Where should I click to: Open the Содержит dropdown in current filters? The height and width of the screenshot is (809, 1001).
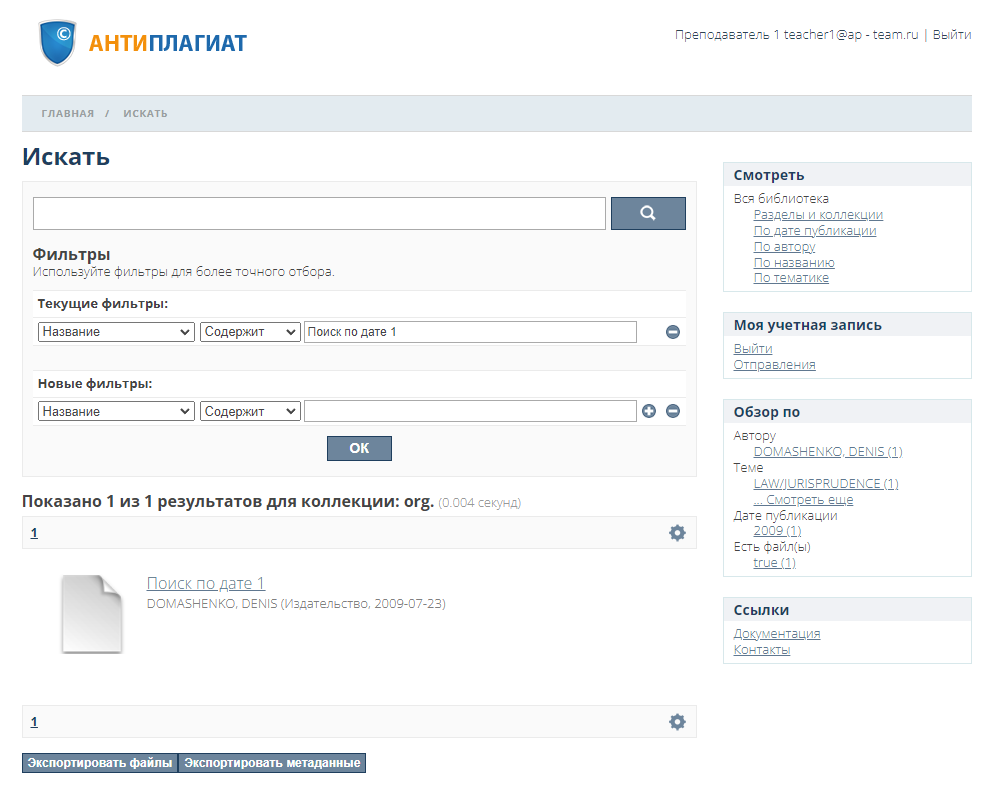[249, 331]
